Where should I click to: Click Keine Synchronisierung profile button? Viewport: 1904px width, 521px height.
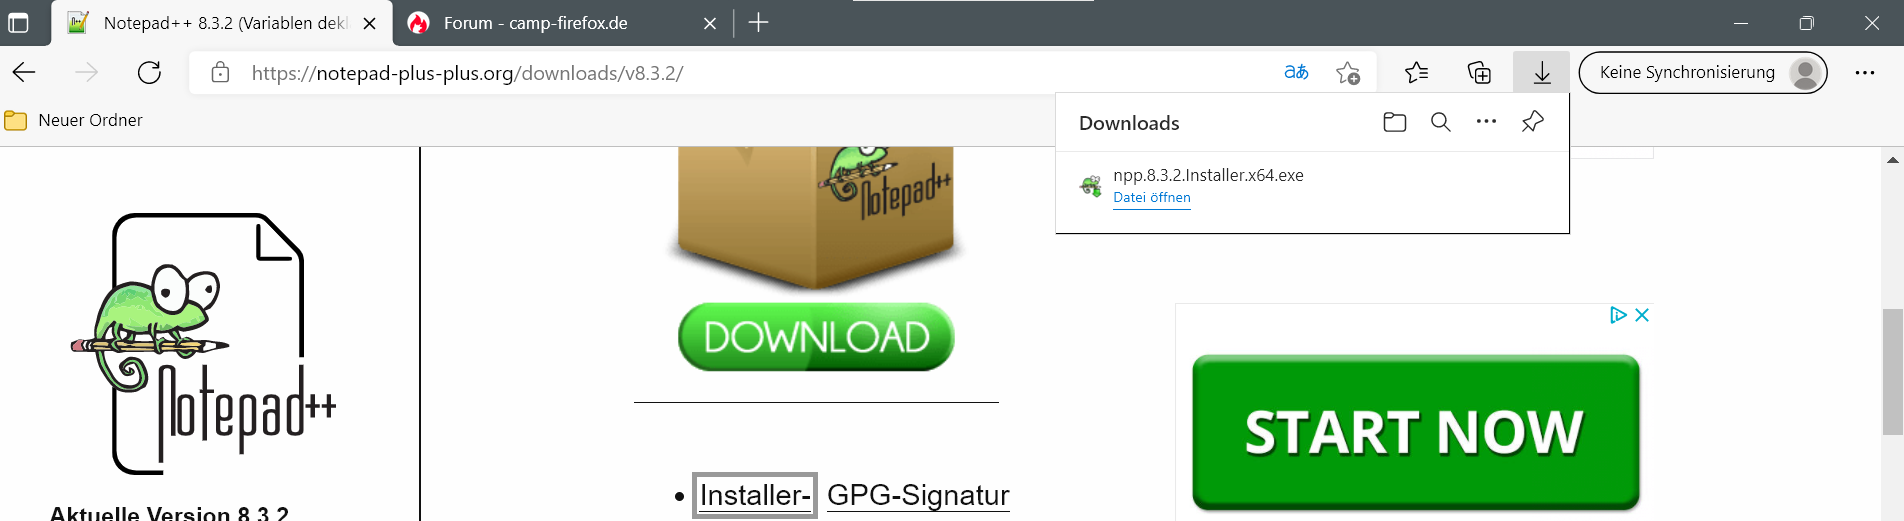(x=1702, y=73)
